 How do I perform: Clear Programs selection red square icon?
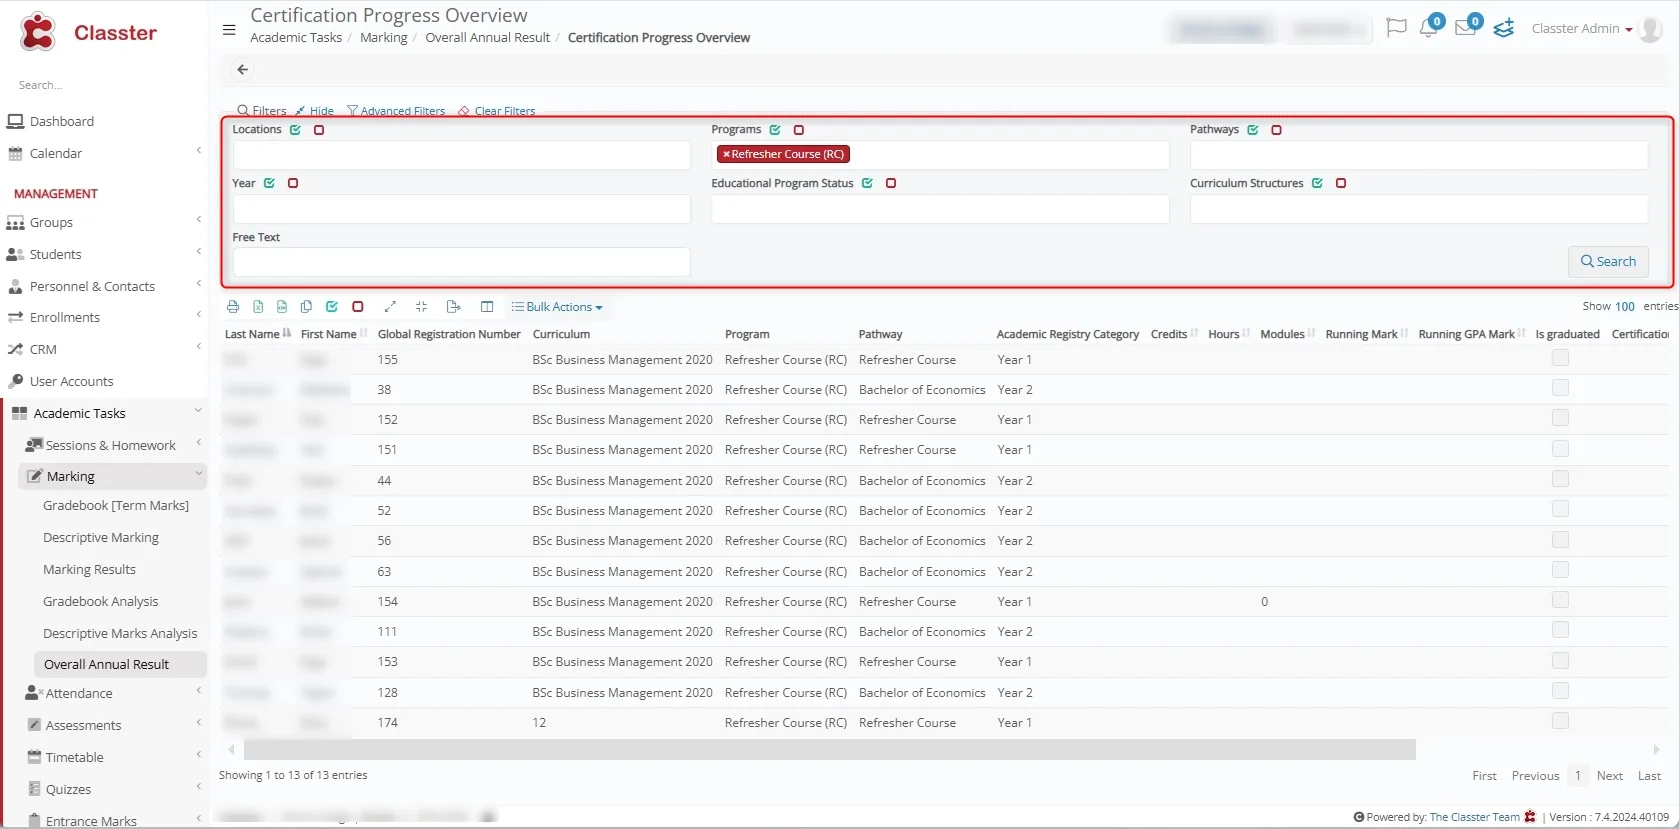(x=799, y=130)
